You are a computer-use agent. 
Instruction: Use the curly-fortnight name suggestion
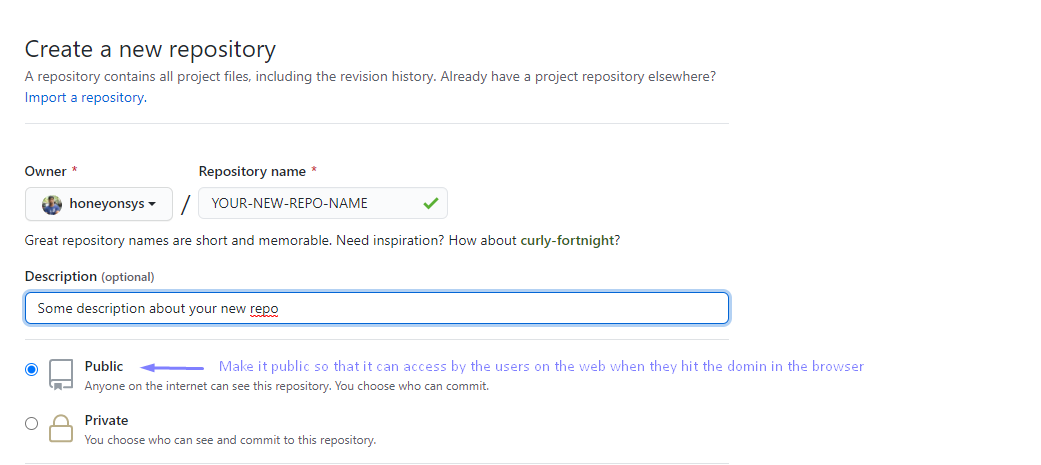567,240
